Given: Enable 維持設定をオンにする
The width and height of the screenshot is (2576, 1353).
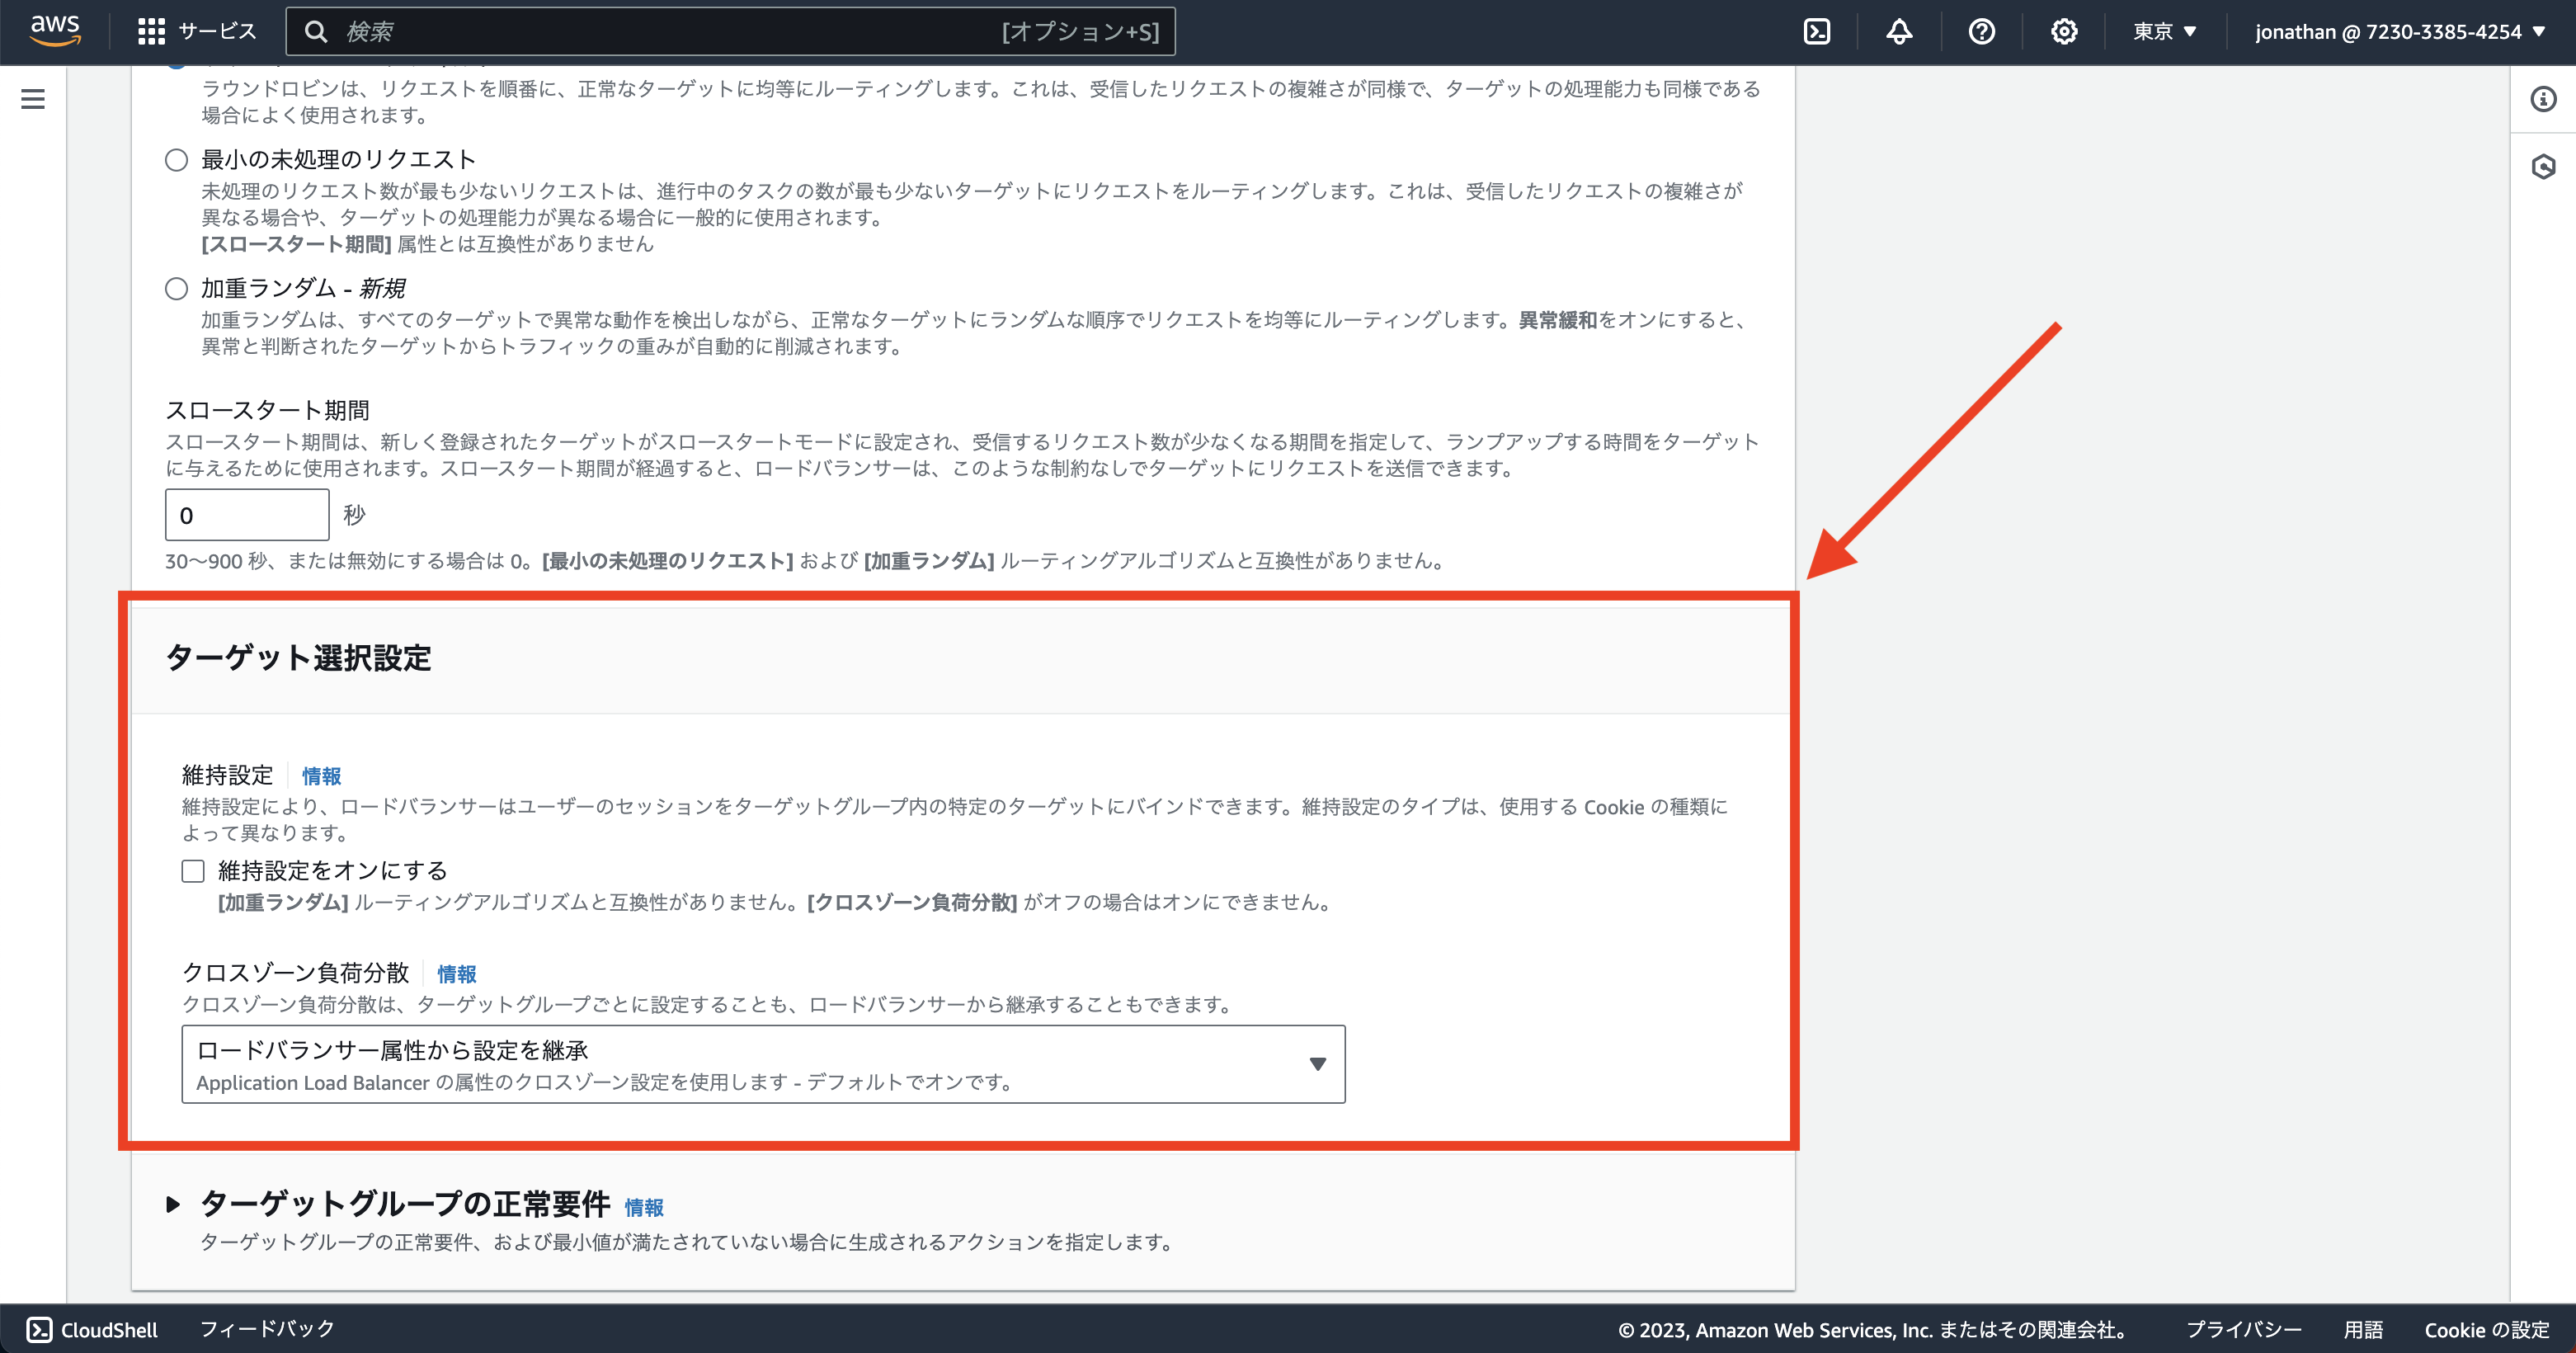Looking at the screenshot, I should click(192, 870).
